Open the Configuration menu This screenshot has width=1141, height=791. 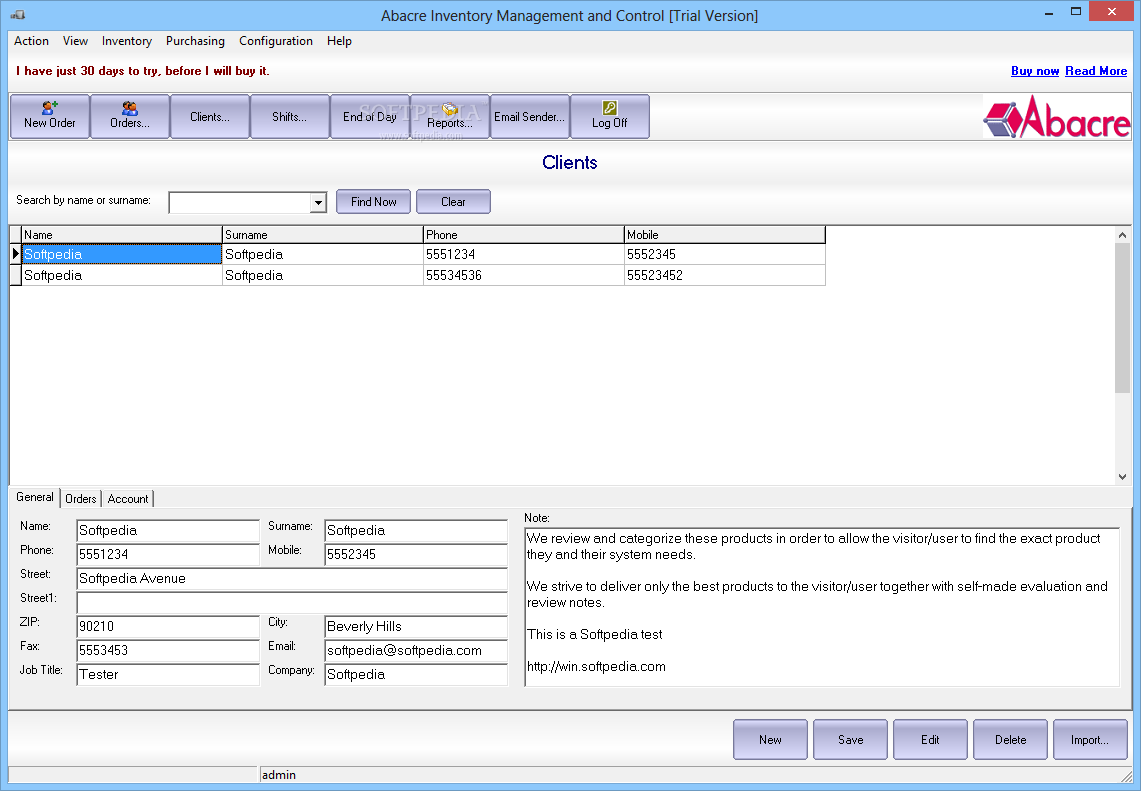(276, 41)
